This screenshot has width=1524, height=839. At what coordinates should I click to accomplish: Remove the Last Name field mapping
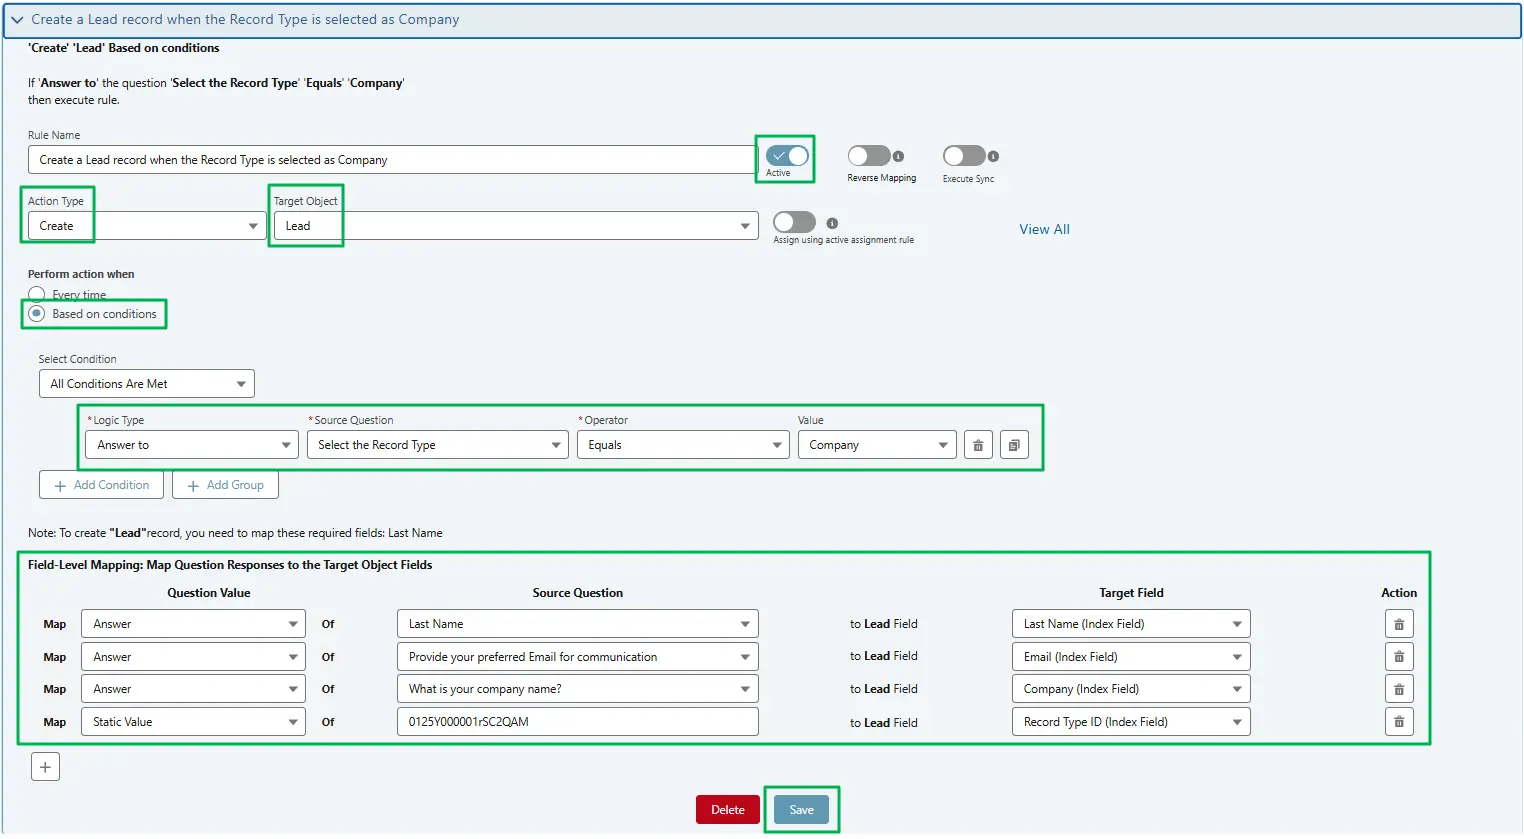(1398, 623)
